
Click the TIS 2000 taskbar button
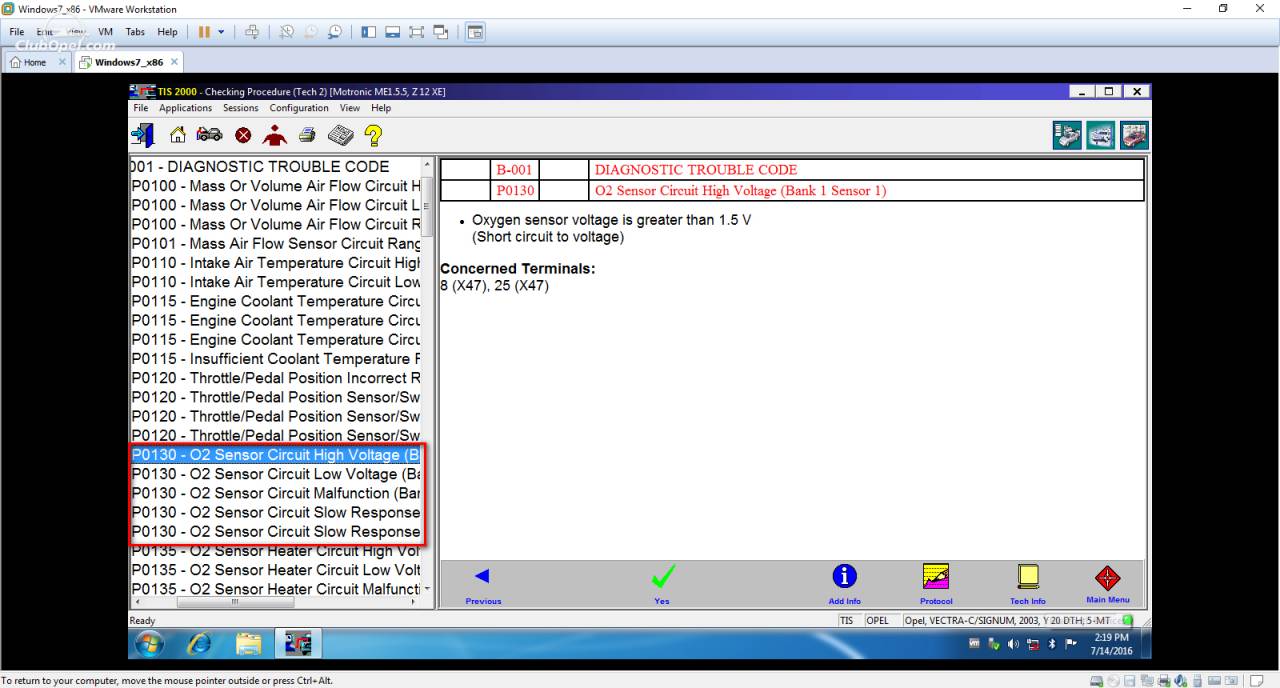[297, 645]
